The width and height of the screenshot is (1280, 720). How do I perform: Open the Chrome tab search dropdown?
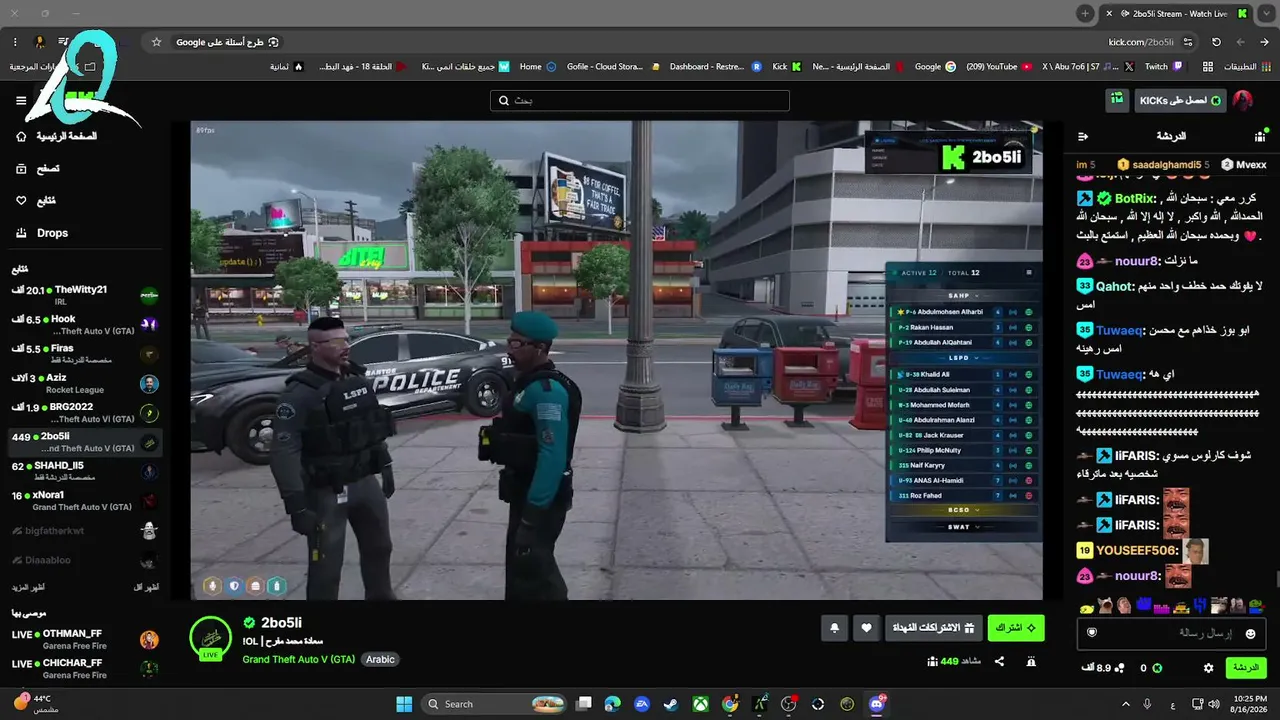(x=1264, y=13)
